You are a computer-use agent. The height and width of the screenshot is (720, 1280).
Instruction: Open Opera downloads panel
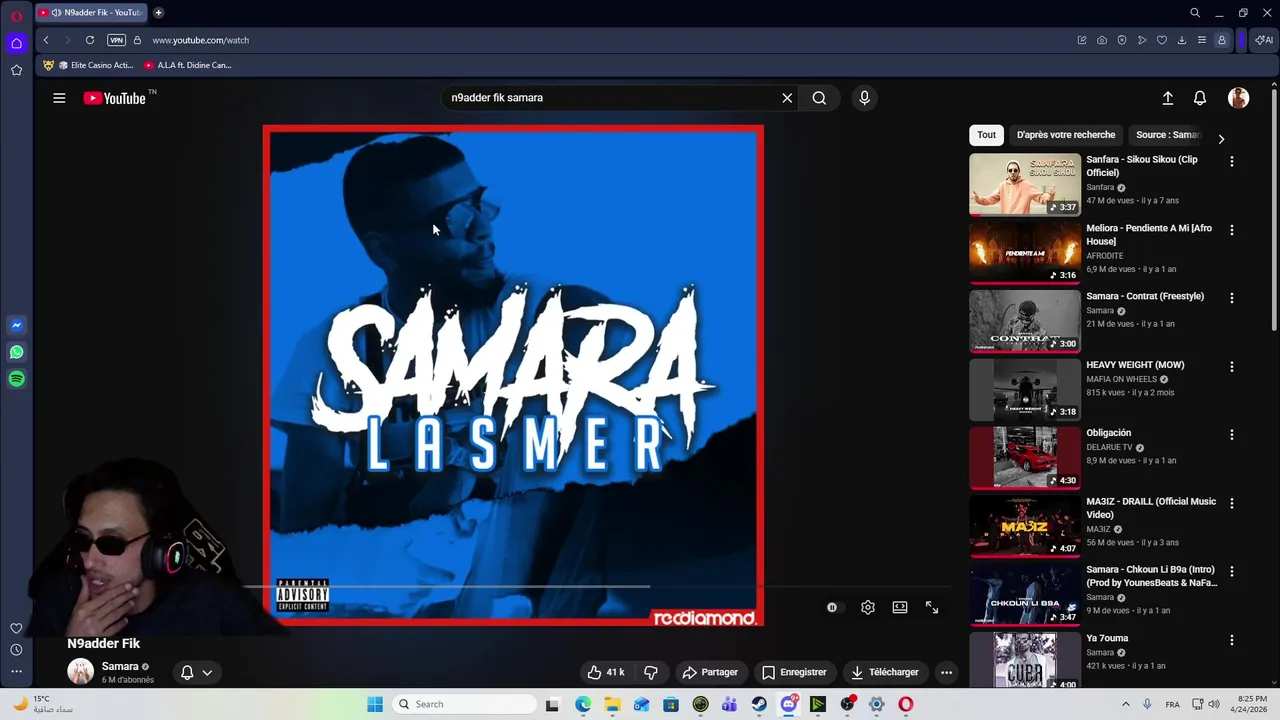(x=1182, y=40)
